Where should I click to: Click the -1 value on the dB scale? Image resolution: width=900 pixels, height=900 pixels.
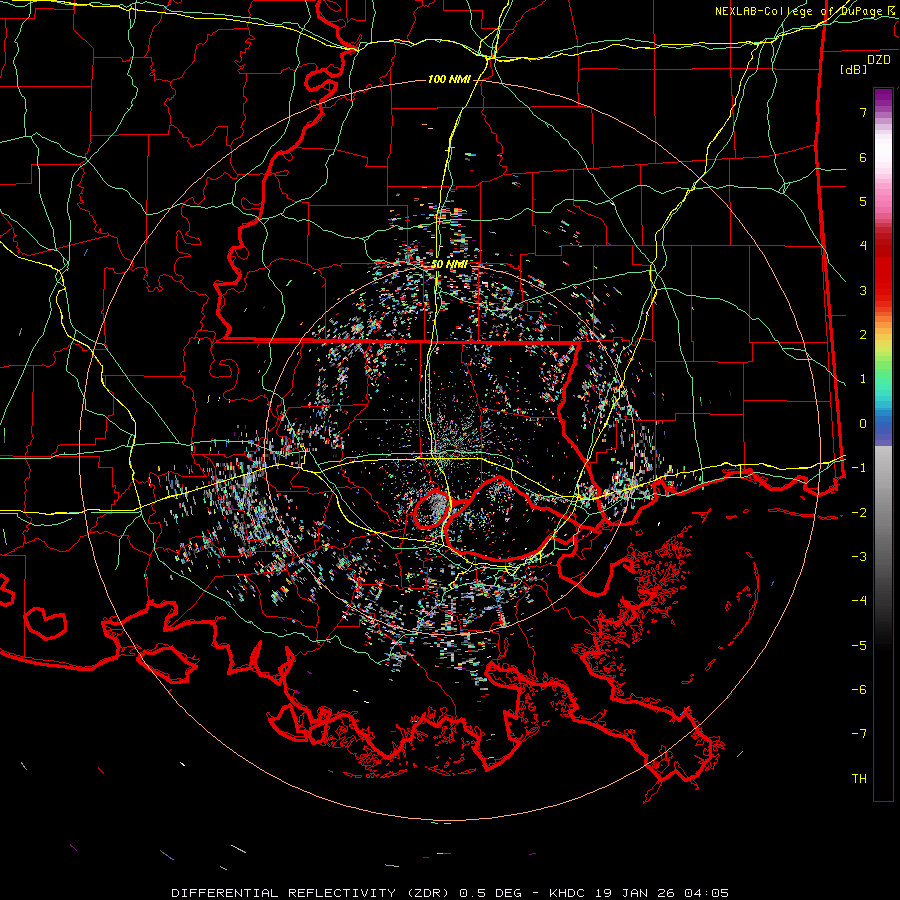(x=859, y=468)
